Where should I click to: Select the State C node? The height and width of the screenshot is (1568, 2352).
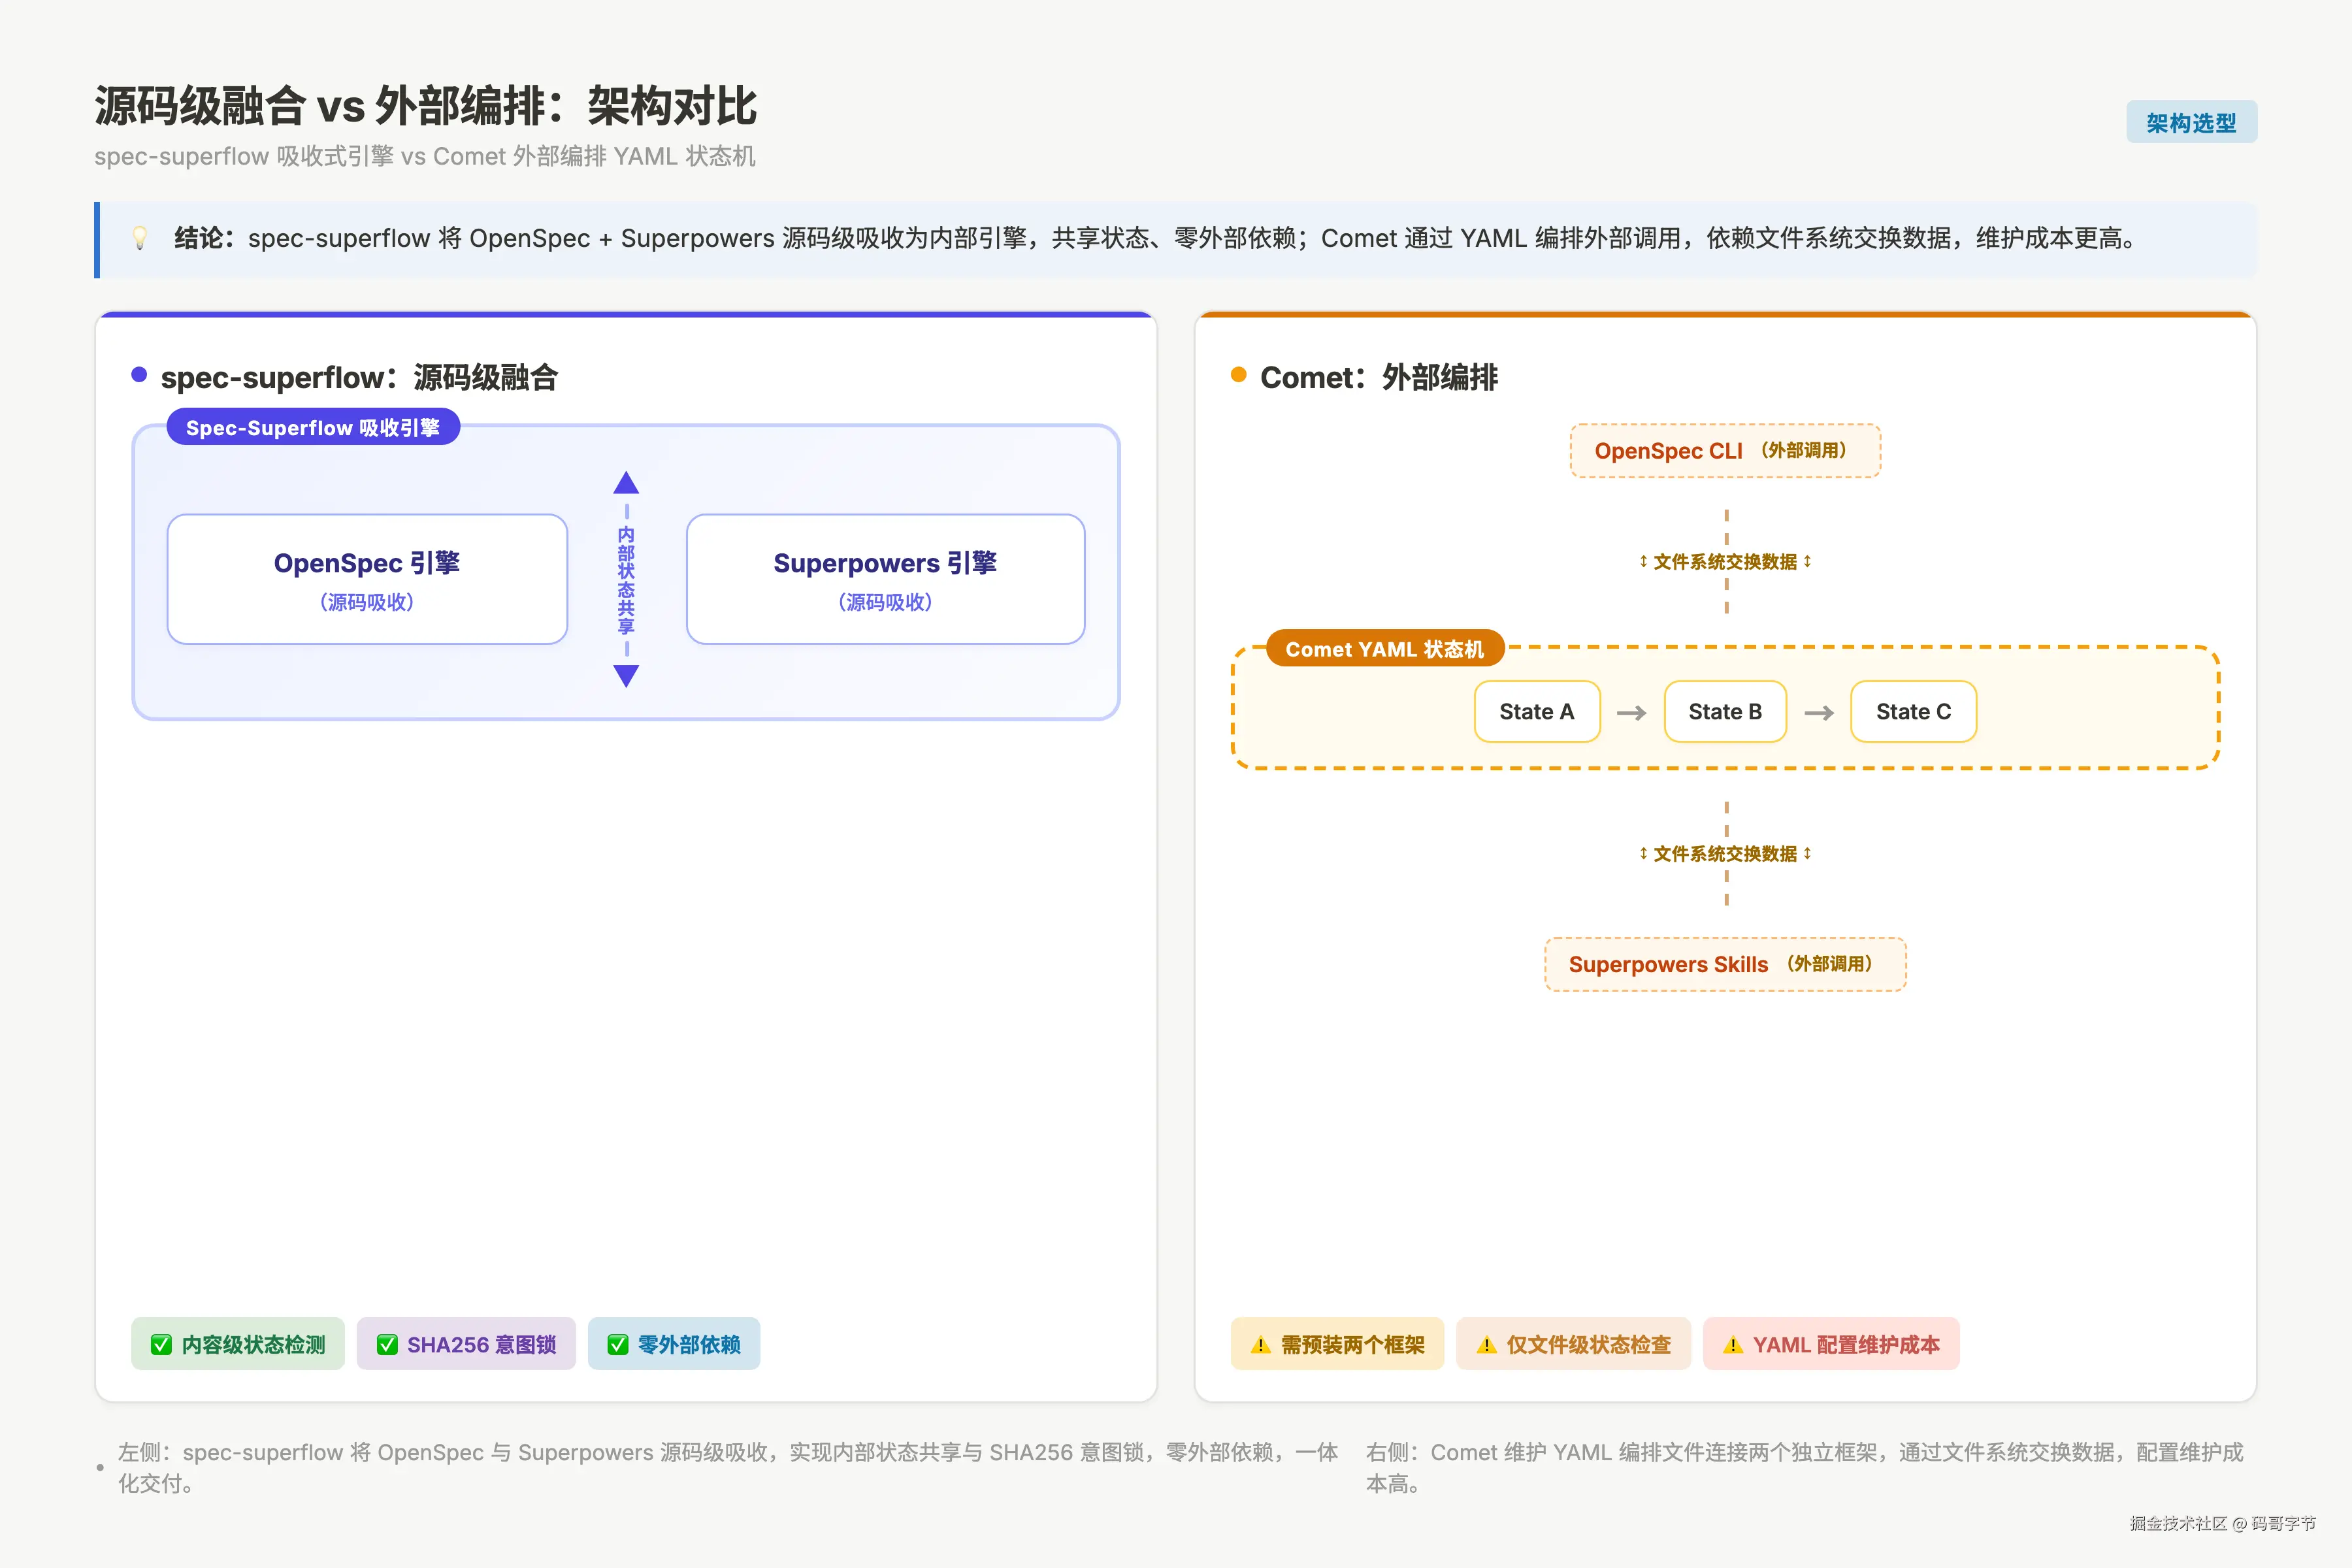[x=1913, y=712]
